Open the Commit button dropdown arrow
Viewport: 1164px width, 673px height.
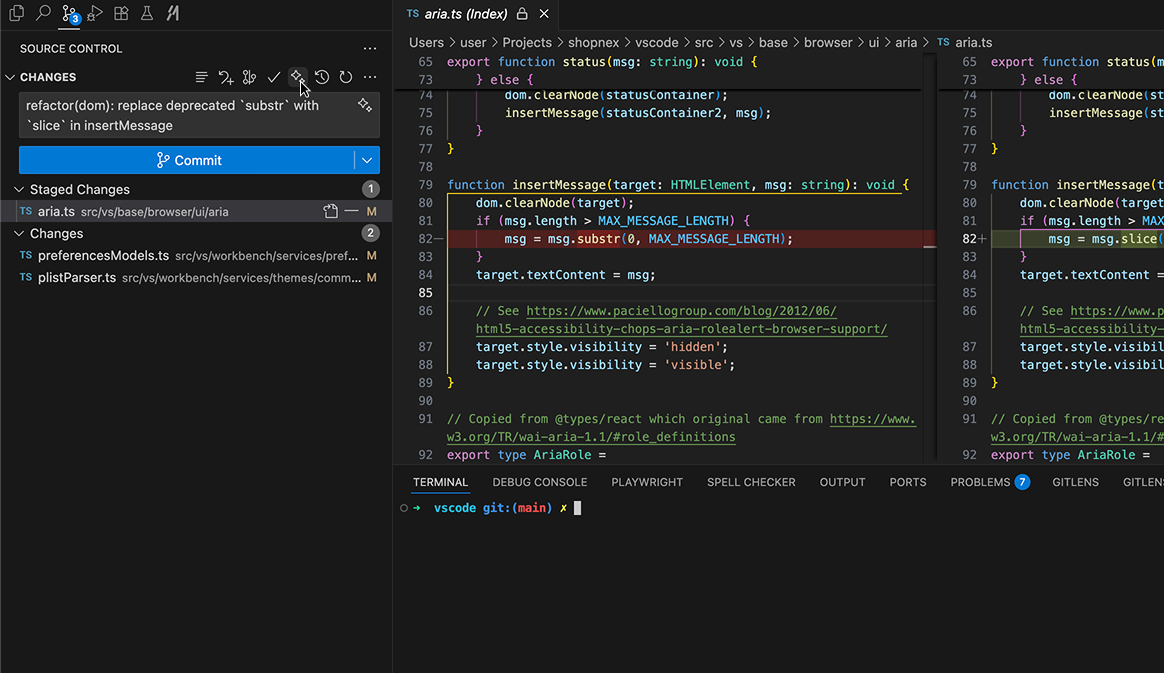tap(366, 160)
